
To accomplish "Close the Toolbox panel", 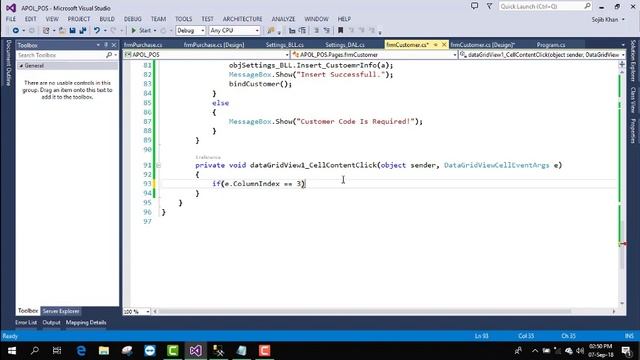I will pos(114,45).
